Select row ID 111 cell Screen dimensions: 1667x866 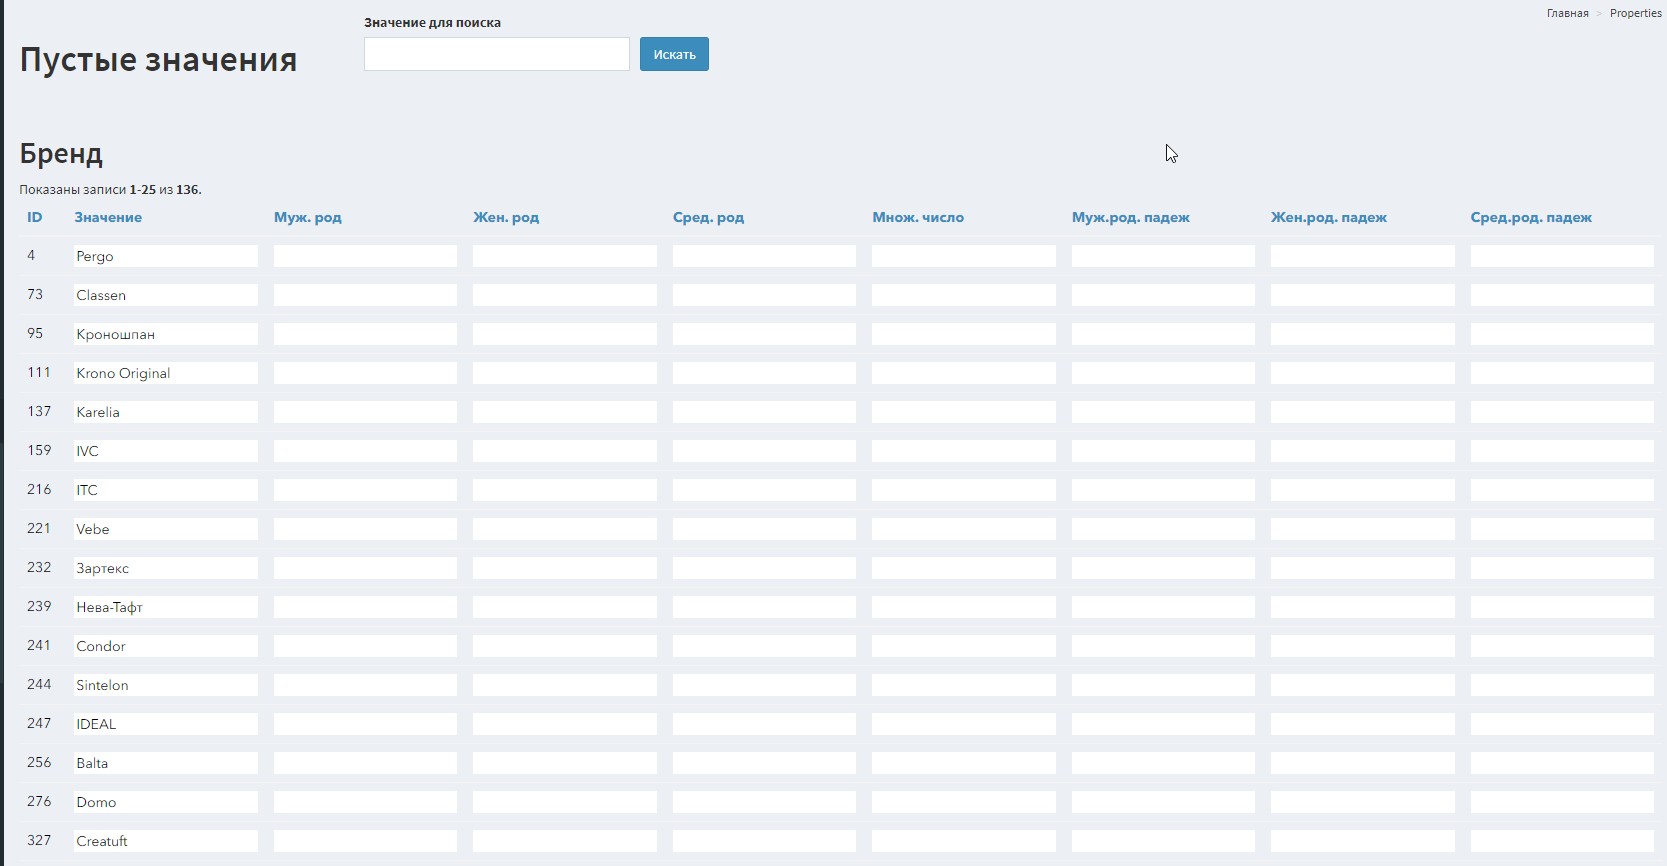point(39,372)
